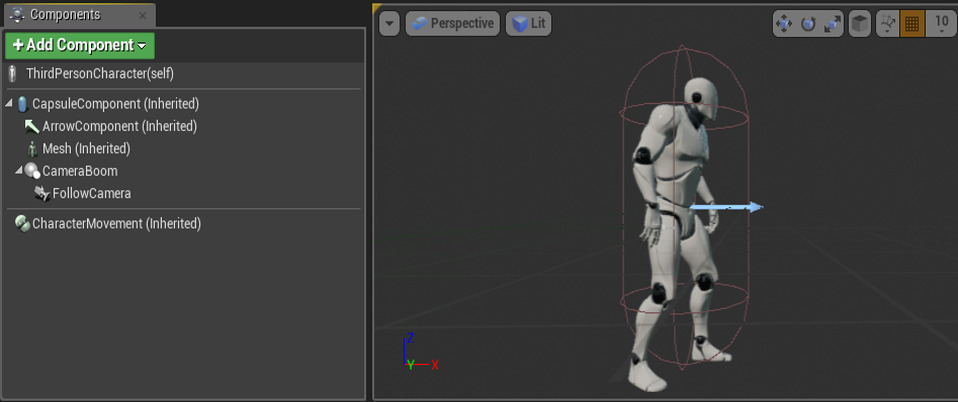958x402 pixels.
Task: Switch to the Components tab
Action: (x=64, y=15)
